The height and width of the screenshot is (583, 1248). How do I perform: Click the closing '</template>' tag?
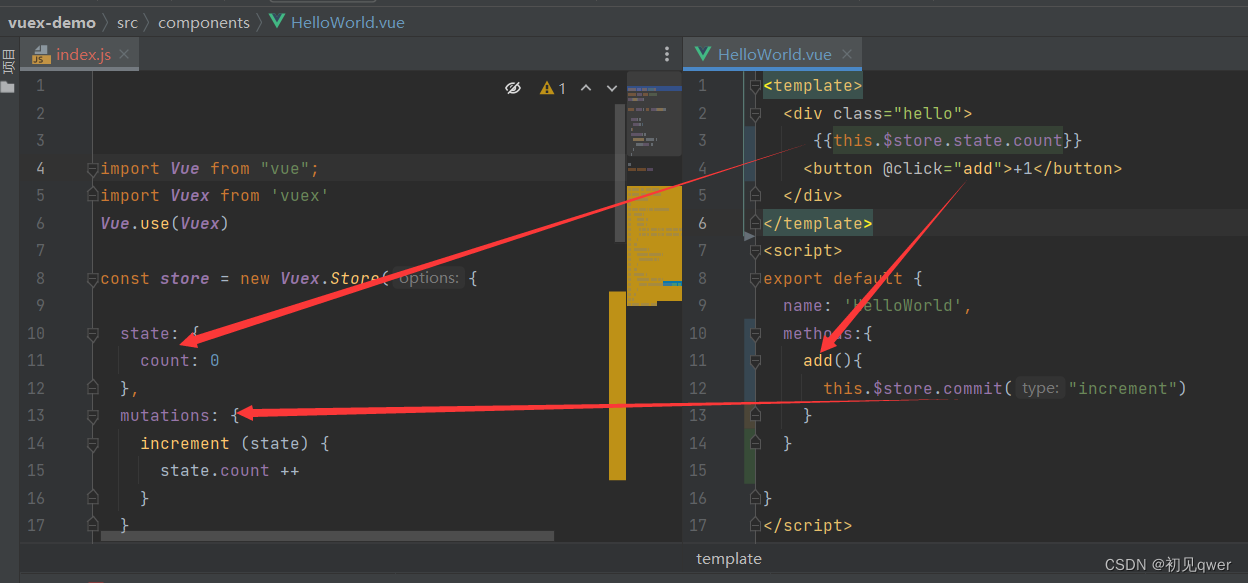818,223
